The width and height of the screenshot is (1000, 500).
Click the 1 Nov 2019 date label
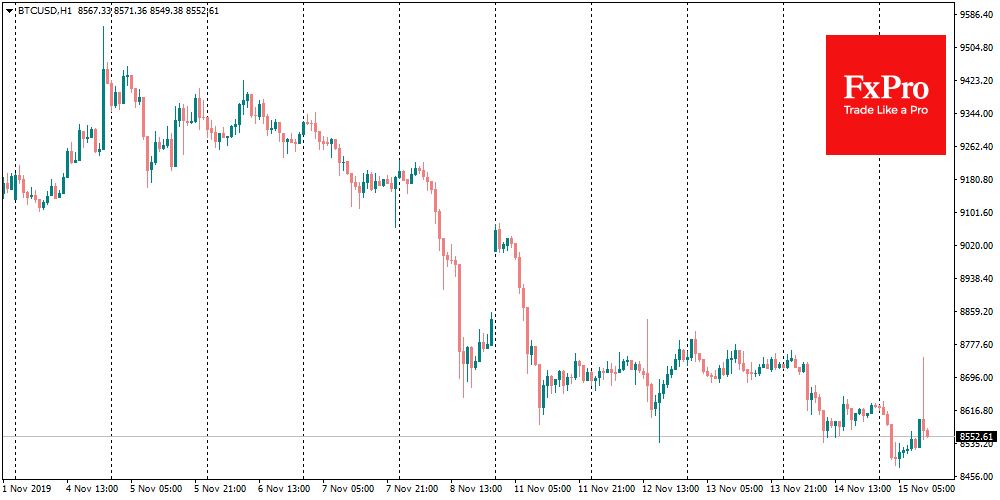point(27,489)
